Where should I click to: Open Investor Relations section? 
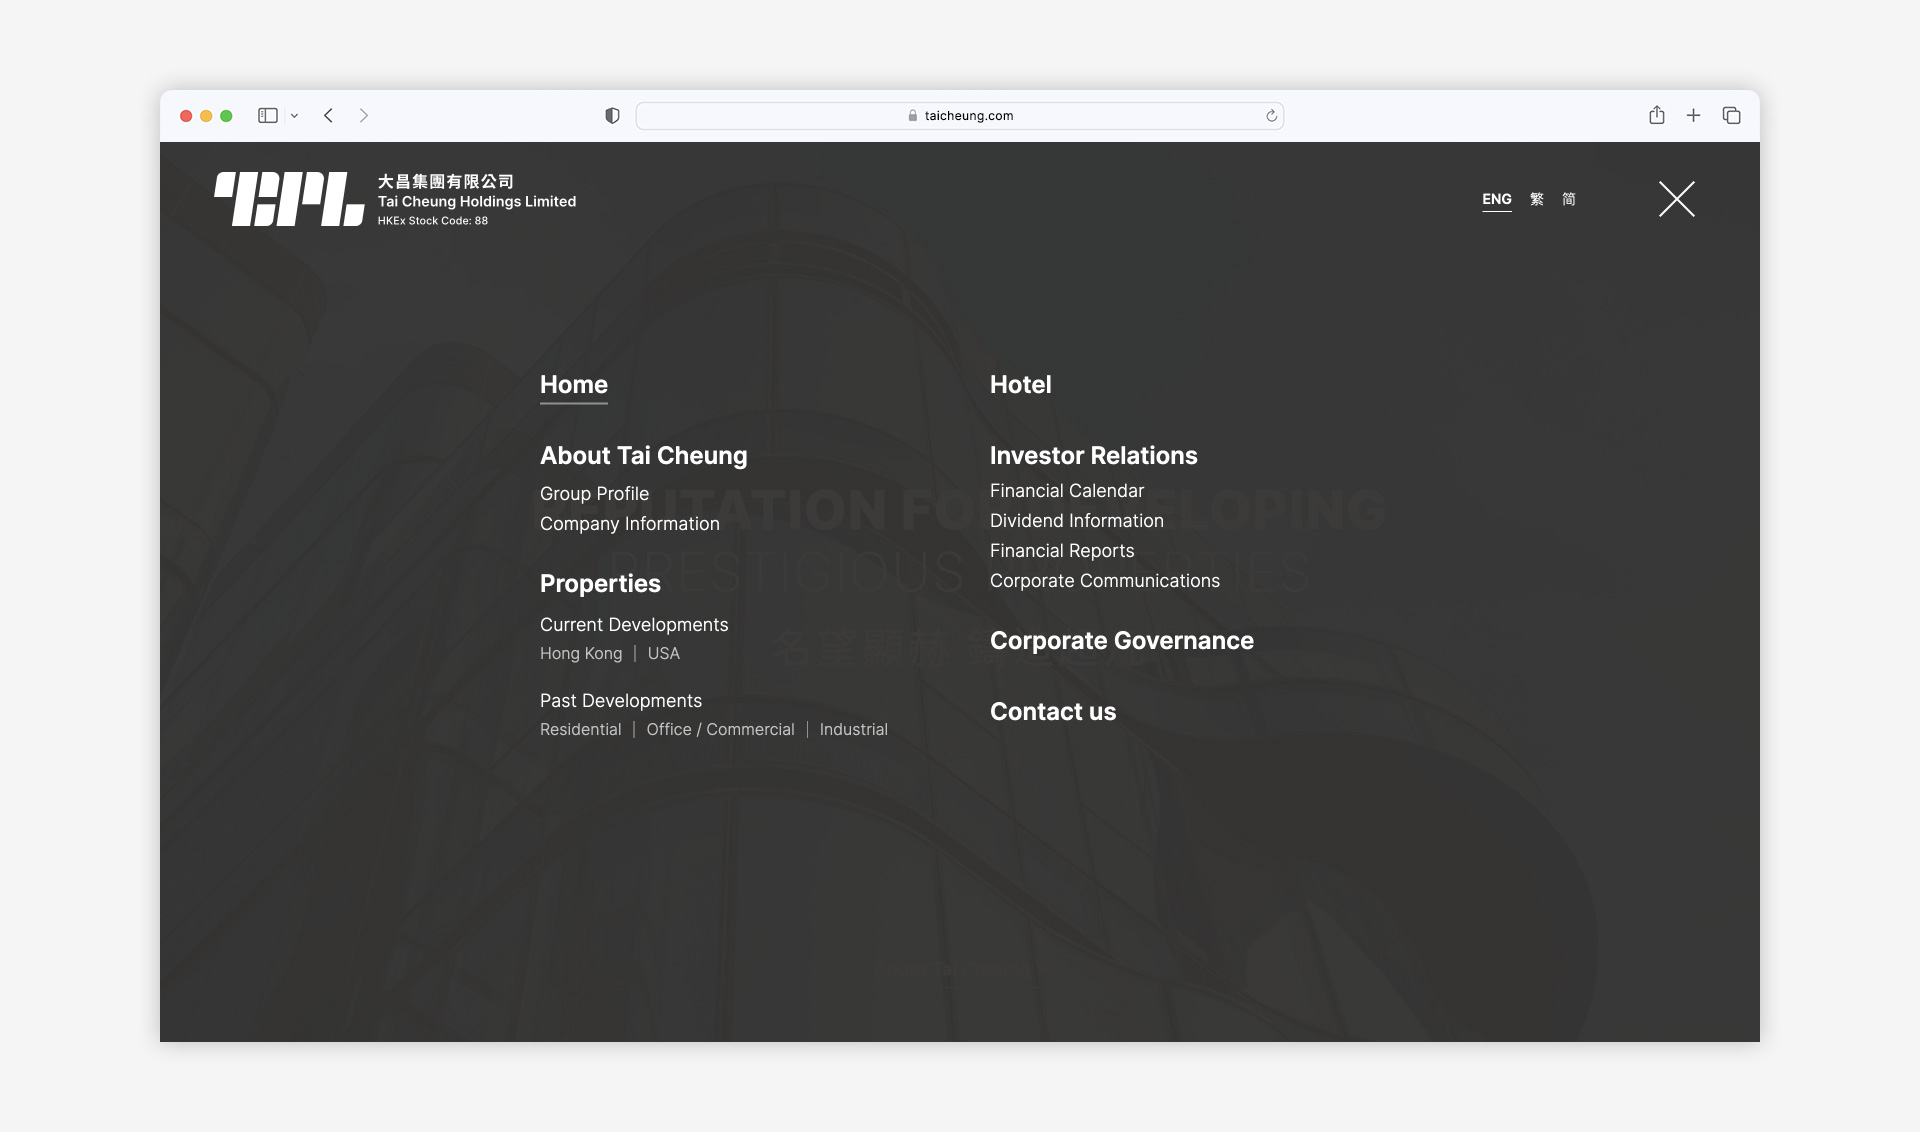tap(1093, 456)
